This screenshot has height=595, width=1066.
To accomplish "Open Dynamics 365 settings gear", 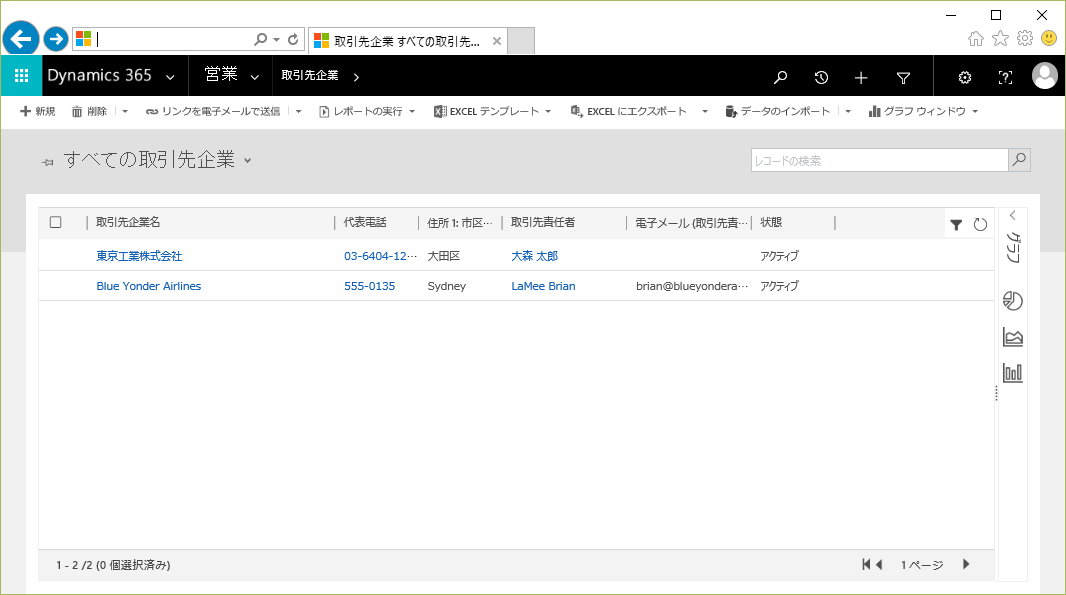I will point(965,78).
